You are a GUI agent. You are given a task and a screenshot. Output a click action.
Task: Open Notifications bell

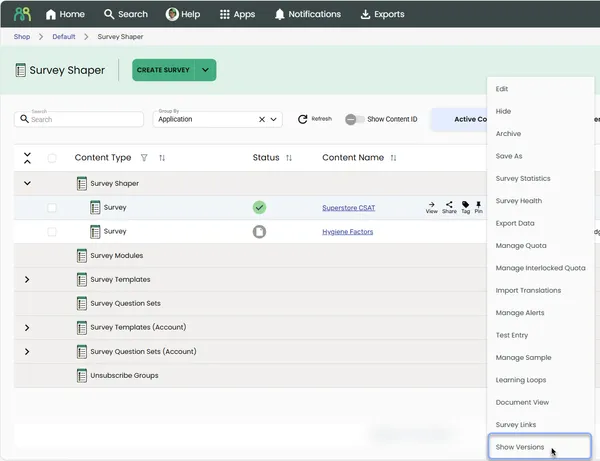(x=308, y=14)
